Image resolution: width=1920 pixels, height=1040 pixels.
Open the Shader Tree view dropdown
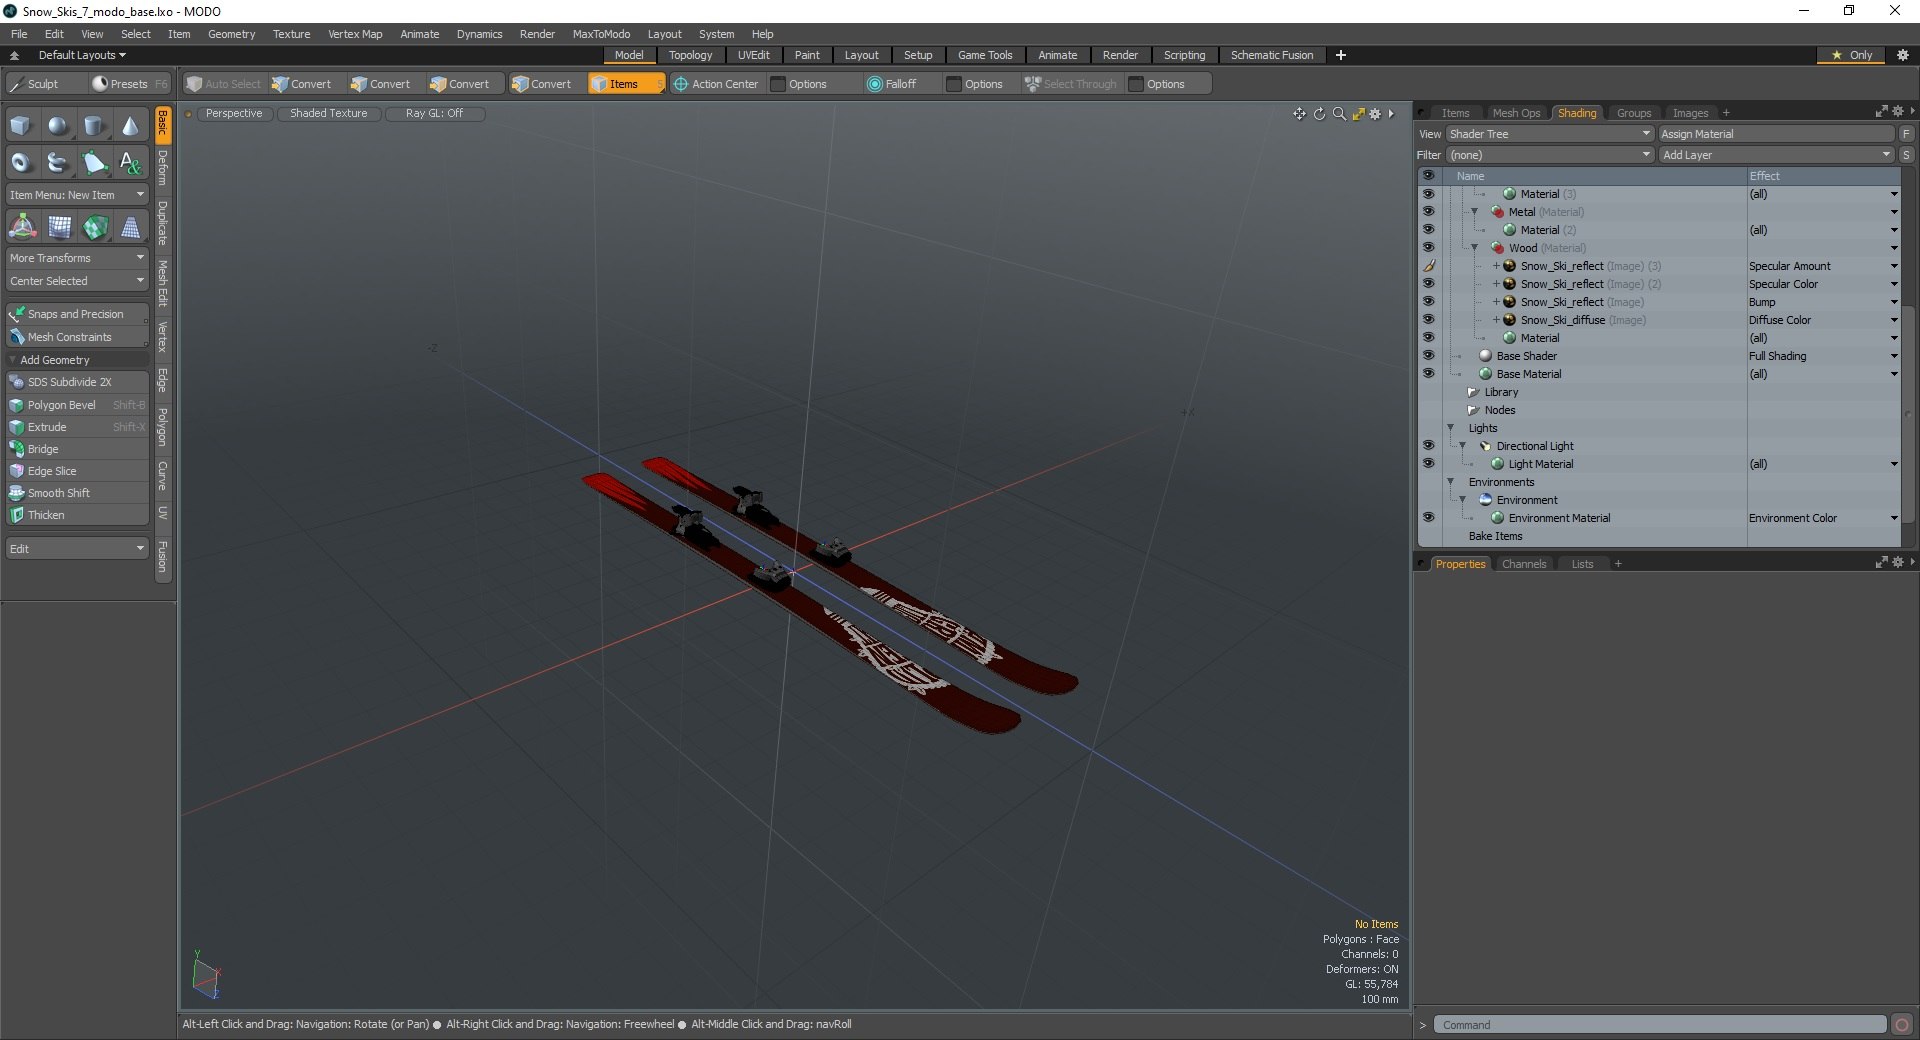coord(1549,134)
